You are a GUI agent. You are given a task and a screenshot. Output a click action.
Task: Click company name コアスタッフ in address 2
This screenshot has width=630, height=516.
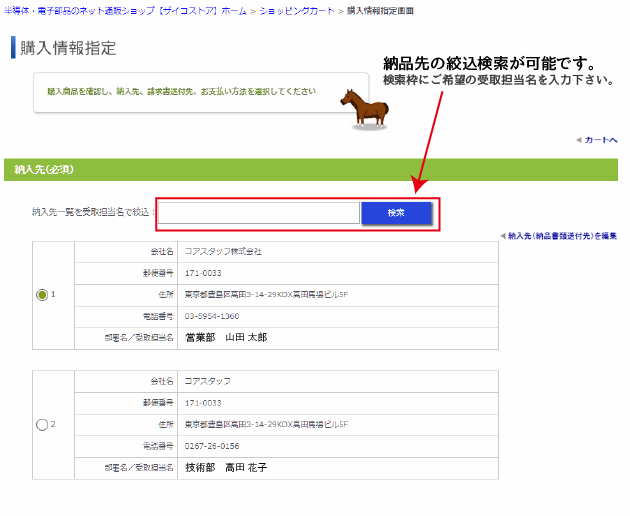pos(208,381)
